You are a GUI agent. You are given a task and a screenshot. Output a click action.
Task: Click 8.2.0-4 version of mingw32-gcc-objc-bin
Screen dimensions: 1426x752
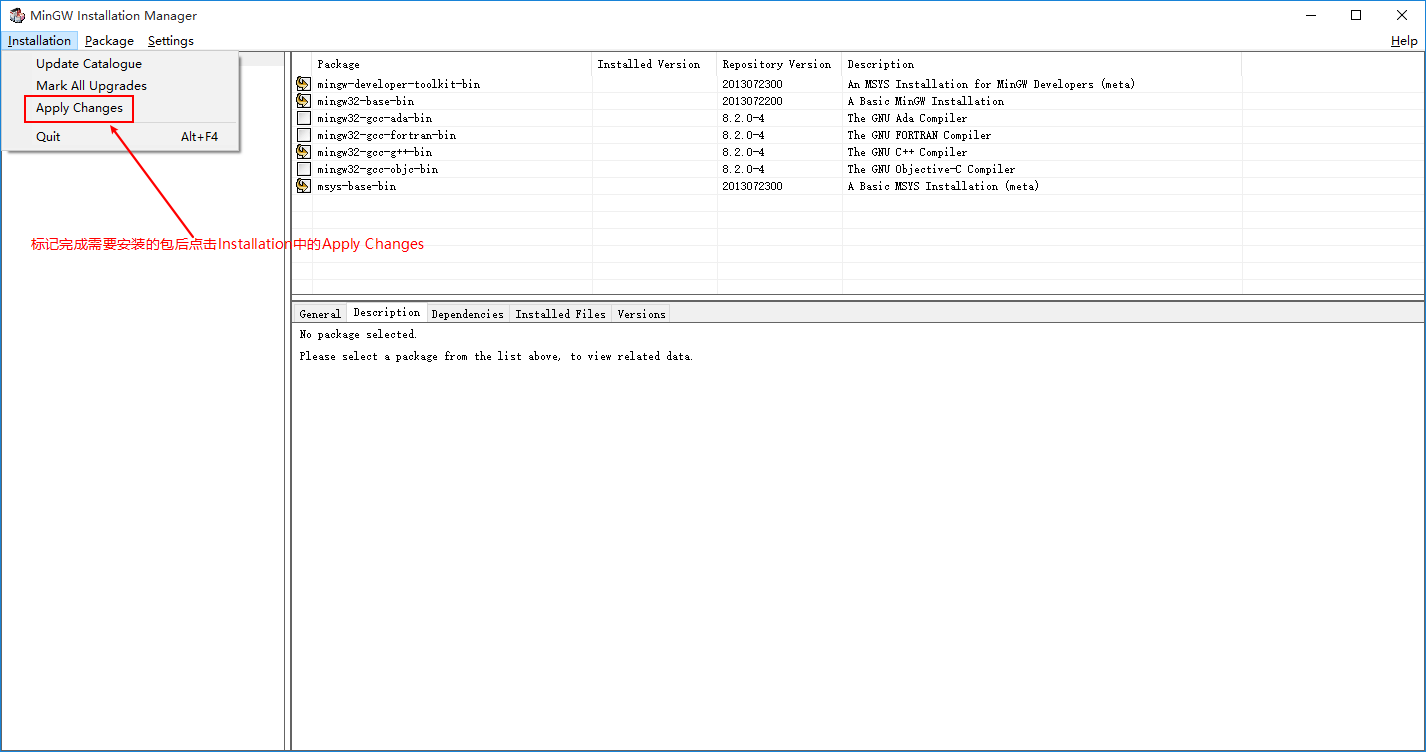click(x=743, y=169)
